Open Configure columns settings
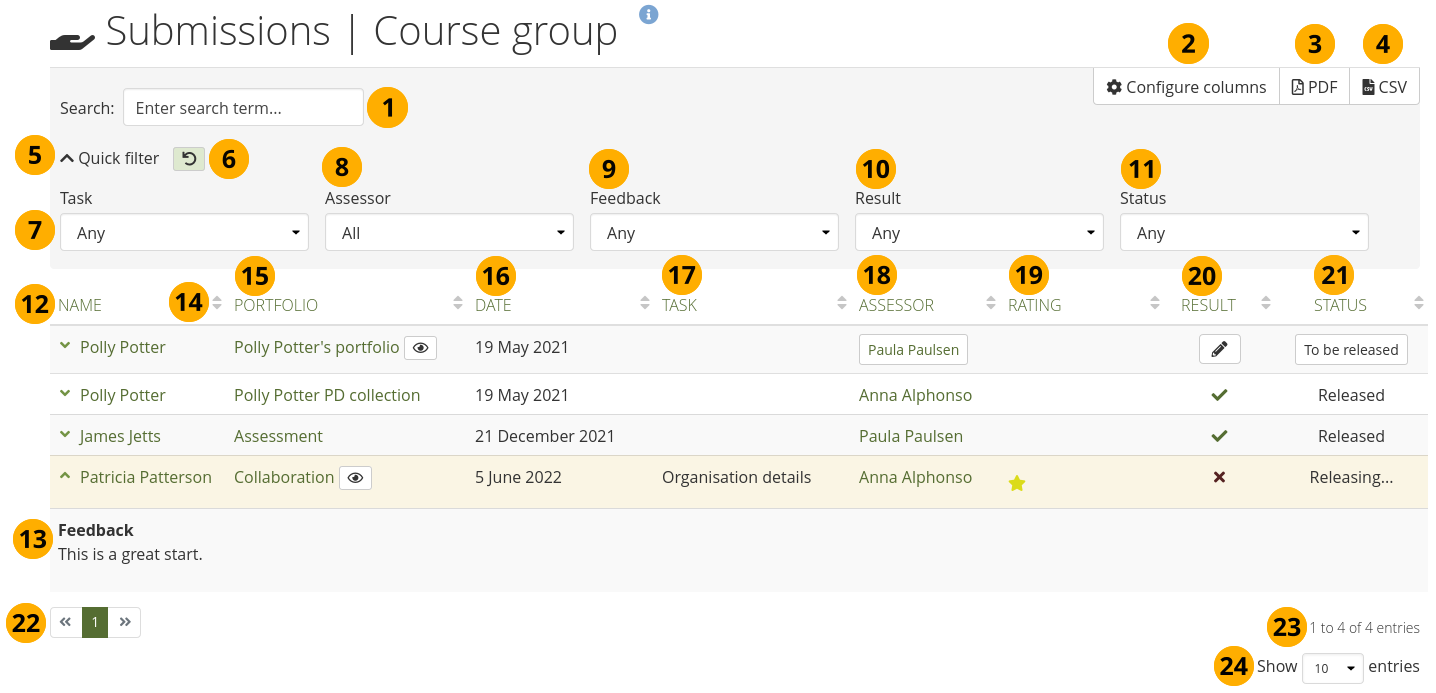Screen dimensions: 1436x693 (x=1186, y=87)
